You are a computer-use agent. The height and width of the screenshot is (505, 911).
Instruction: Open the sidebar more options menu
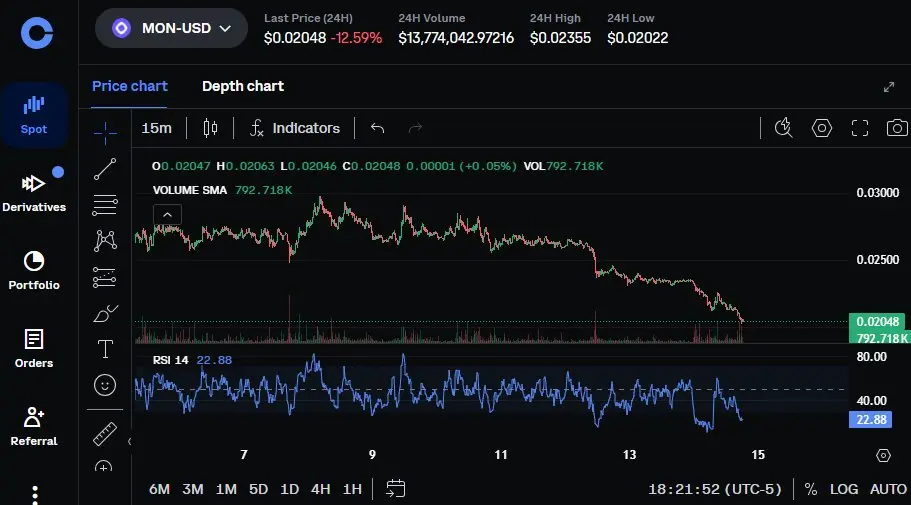click(35, 495)
